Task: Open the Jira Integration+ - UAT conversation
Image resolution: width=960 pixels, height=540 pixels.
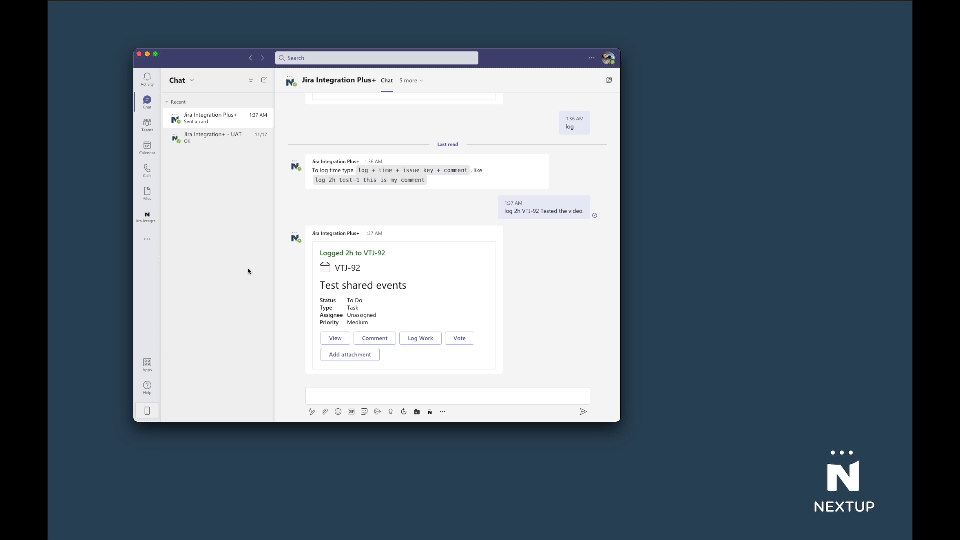Action: click(x=219, y=137)
